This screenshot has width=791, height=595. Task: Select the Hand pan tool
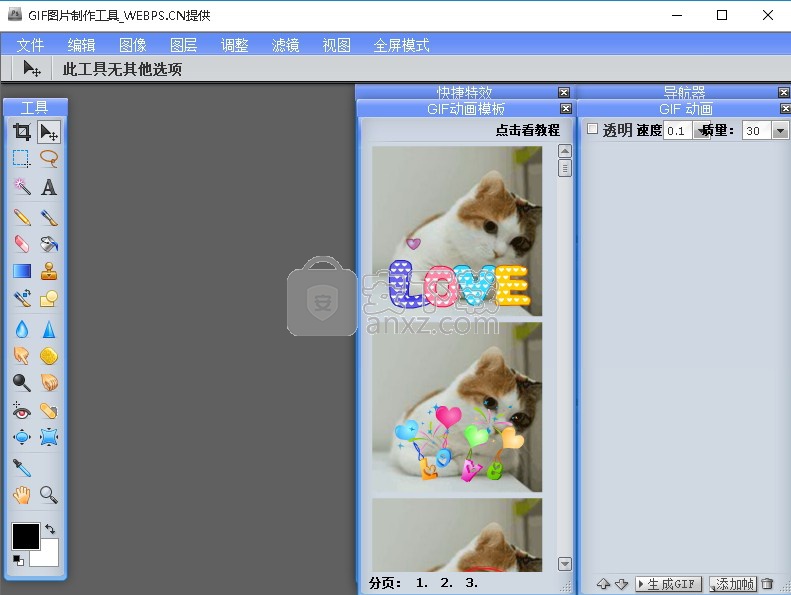tap(22, 495)
